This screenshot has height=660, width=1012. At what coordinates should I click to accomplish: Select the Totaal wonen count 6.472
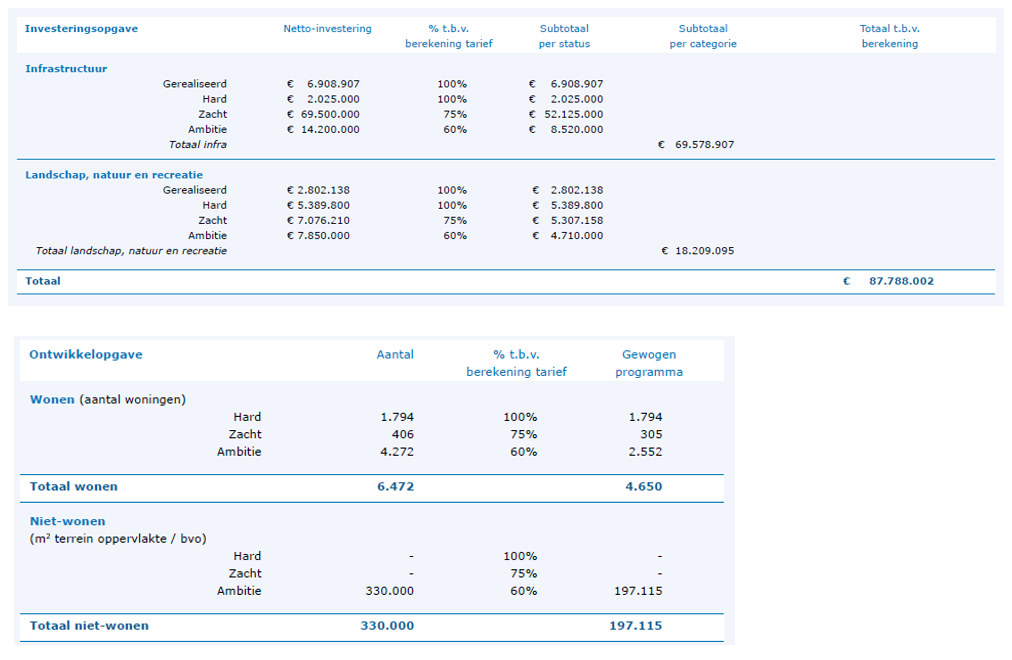396,487
